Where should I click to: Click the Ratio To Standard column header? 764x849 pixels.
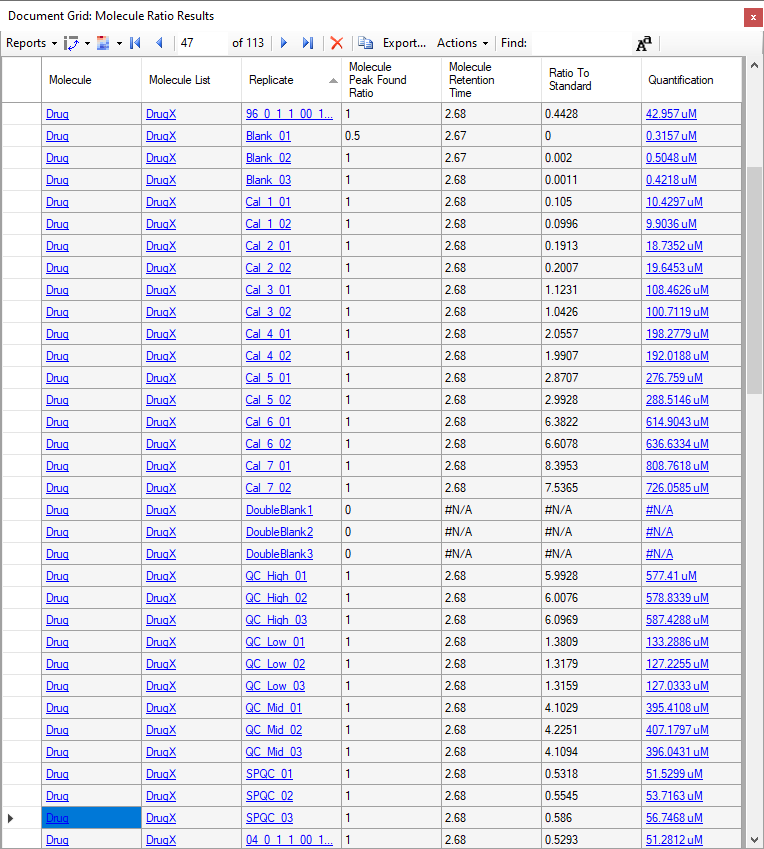[x=591, y=80]
